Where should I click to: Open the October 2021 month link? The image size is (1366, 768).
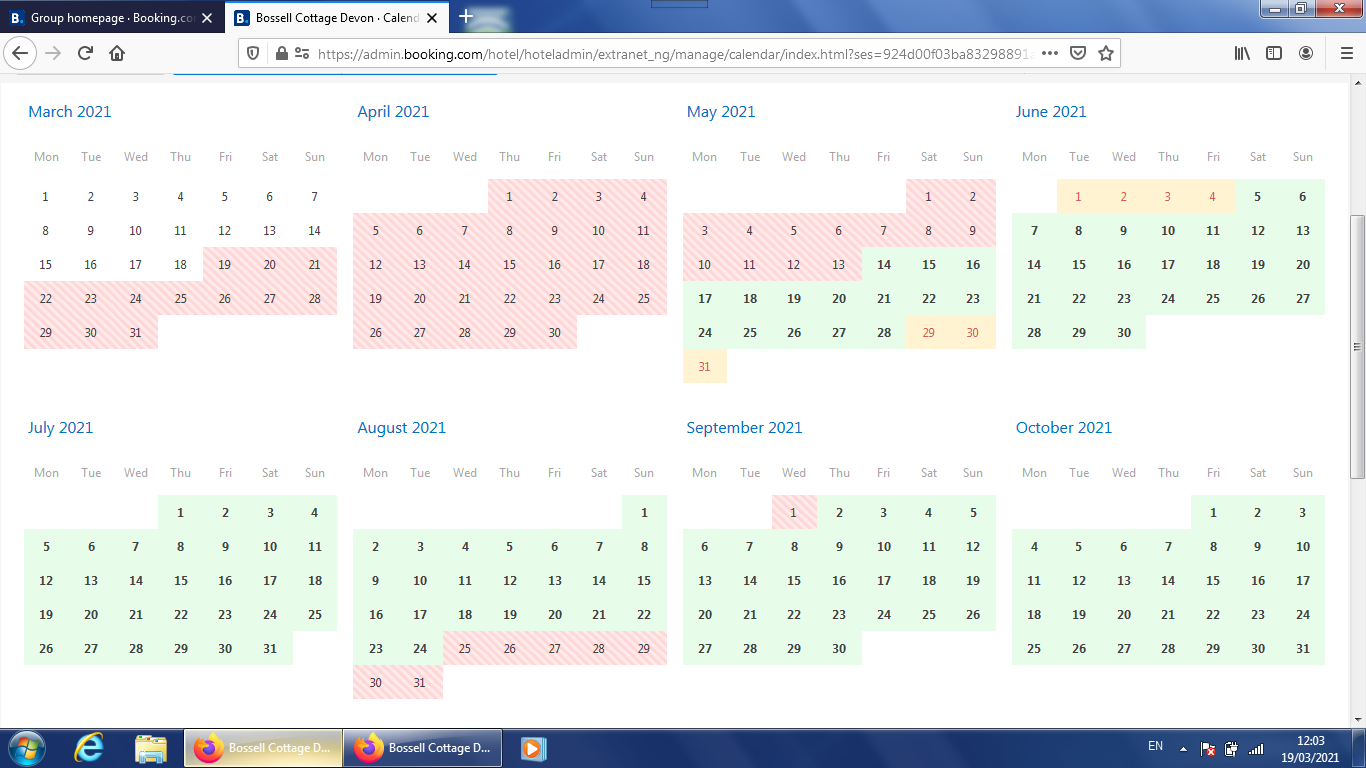(1063, 428)
